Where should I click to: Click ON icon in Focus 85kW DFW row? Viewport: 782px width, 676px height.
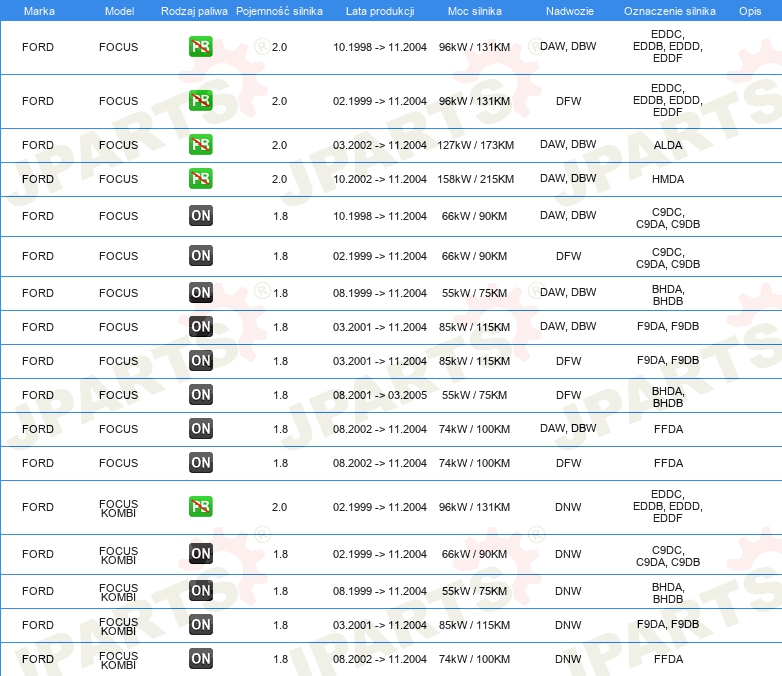click(x=200, y=360)
